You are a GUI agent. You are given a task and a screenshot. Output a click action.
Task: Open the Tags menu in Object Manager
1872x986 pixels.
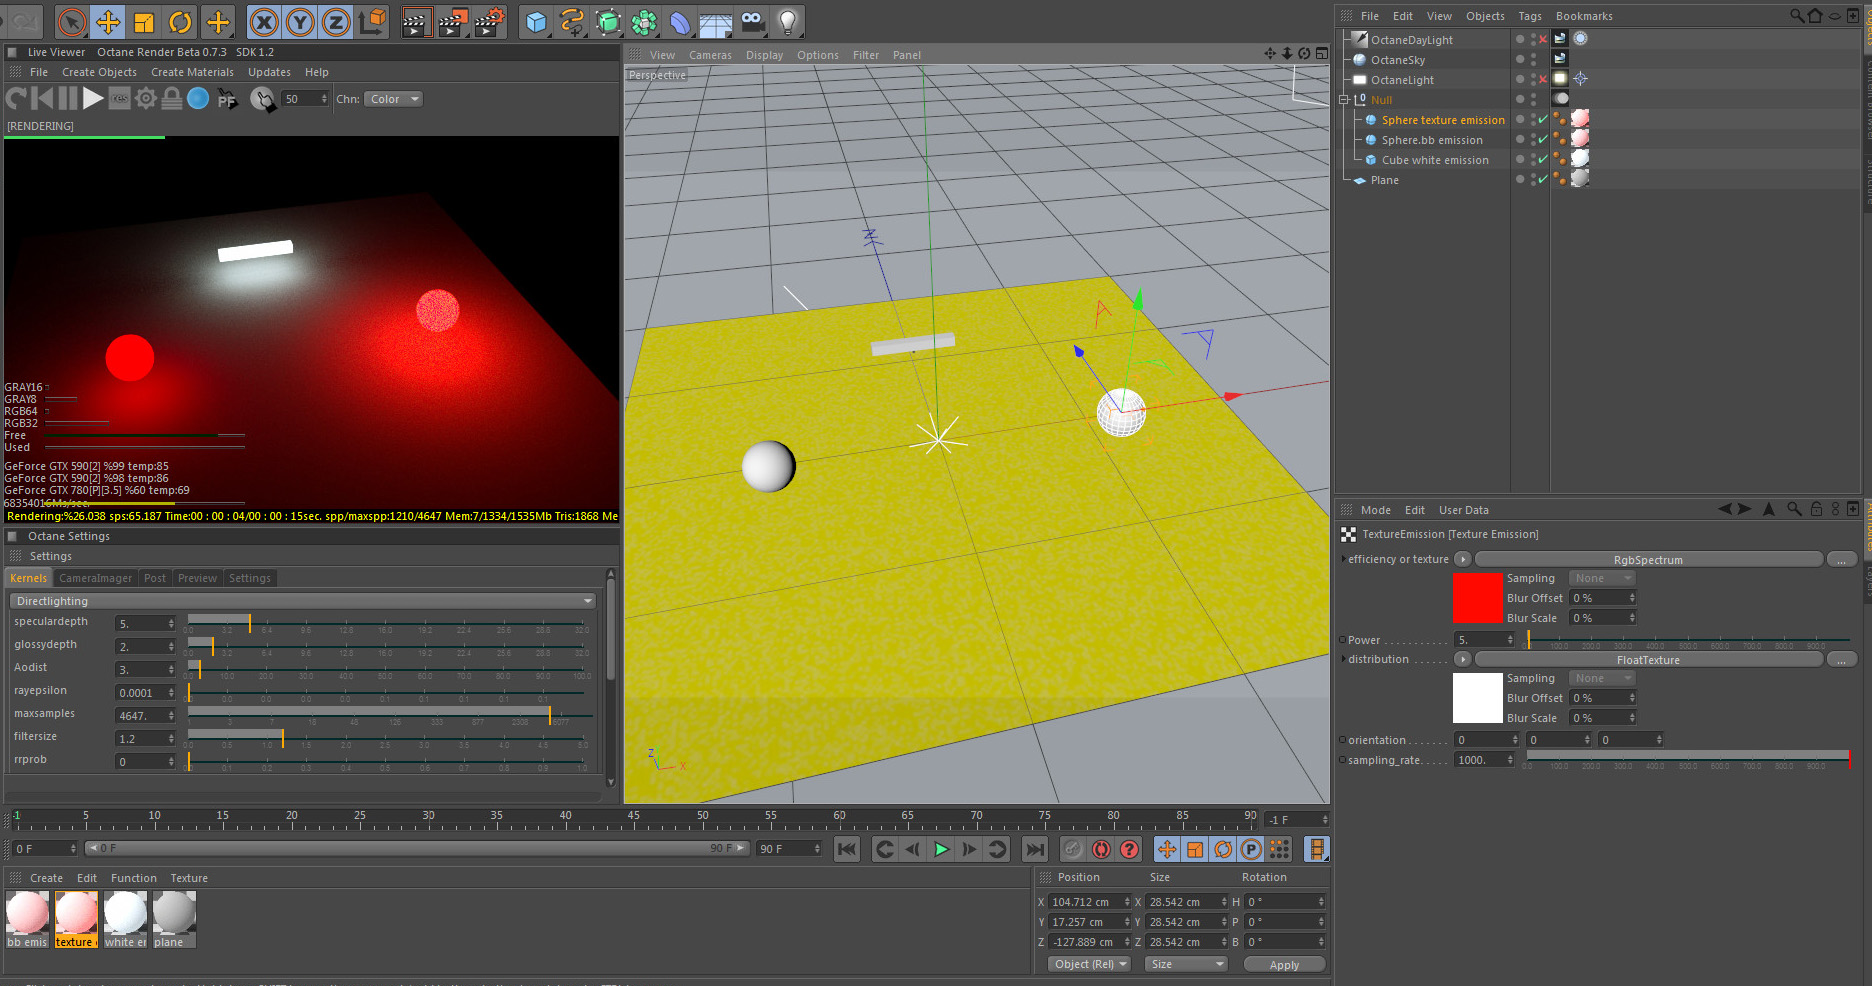pyautogui.click(x=1530, y=16)
